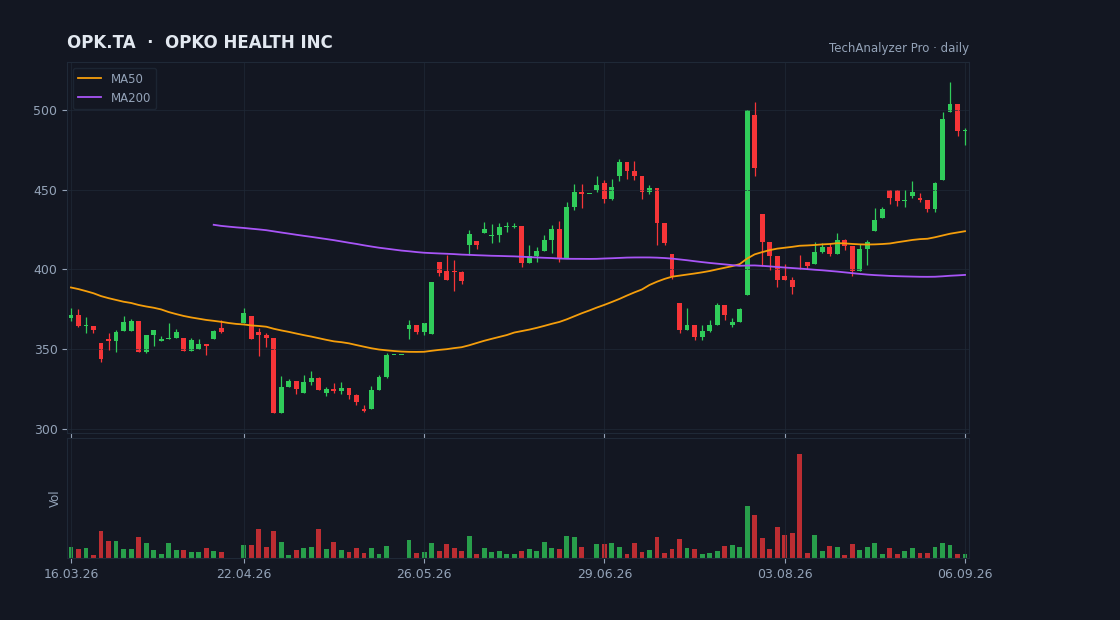1120x620 pixels.
Task: Click the tallest red volume bar
Action: tap(799, 506)
